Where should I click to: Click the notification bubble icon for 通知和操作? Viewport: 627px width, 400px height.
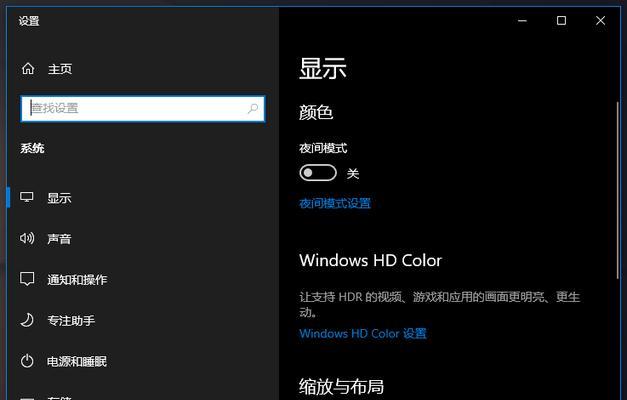(27, 279)
